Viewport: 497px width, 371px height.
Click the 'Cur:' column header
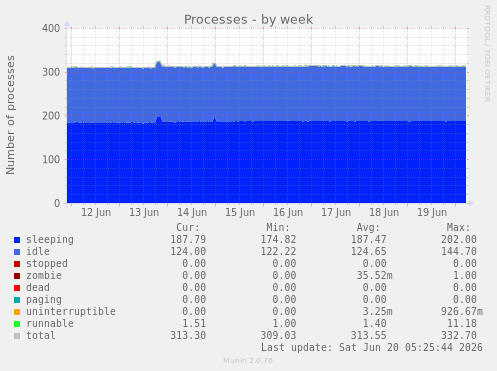(x=188, y=228)
